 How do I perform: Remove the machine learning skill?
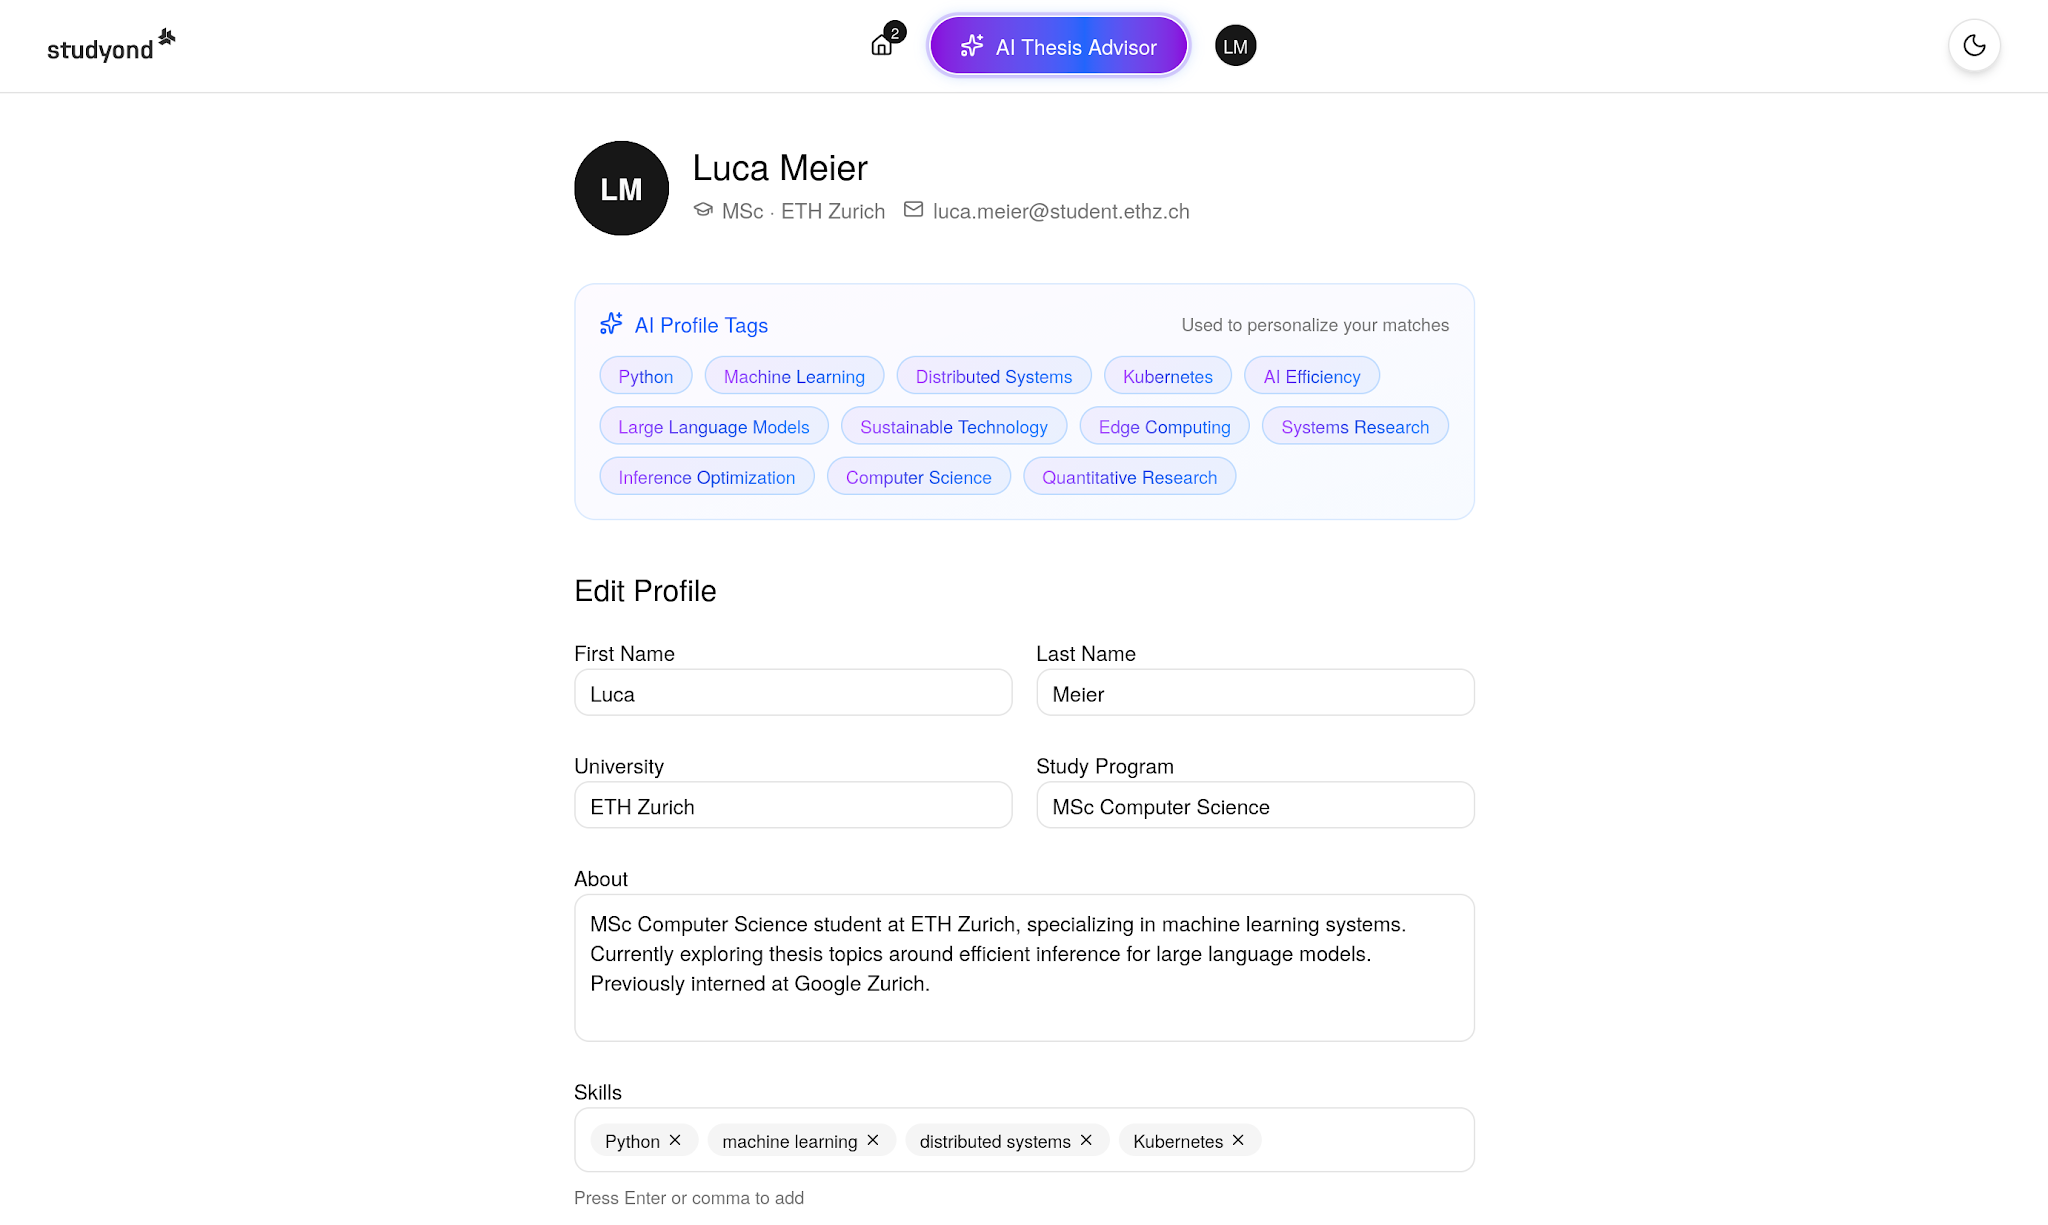[872, 1140]
